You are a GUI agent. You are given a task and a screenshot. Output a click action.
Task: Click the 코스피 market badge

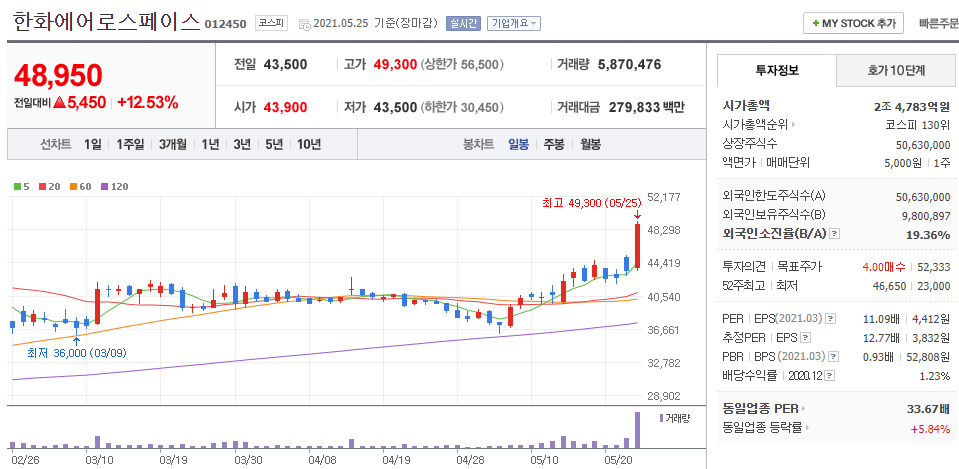tap(270, 23)
